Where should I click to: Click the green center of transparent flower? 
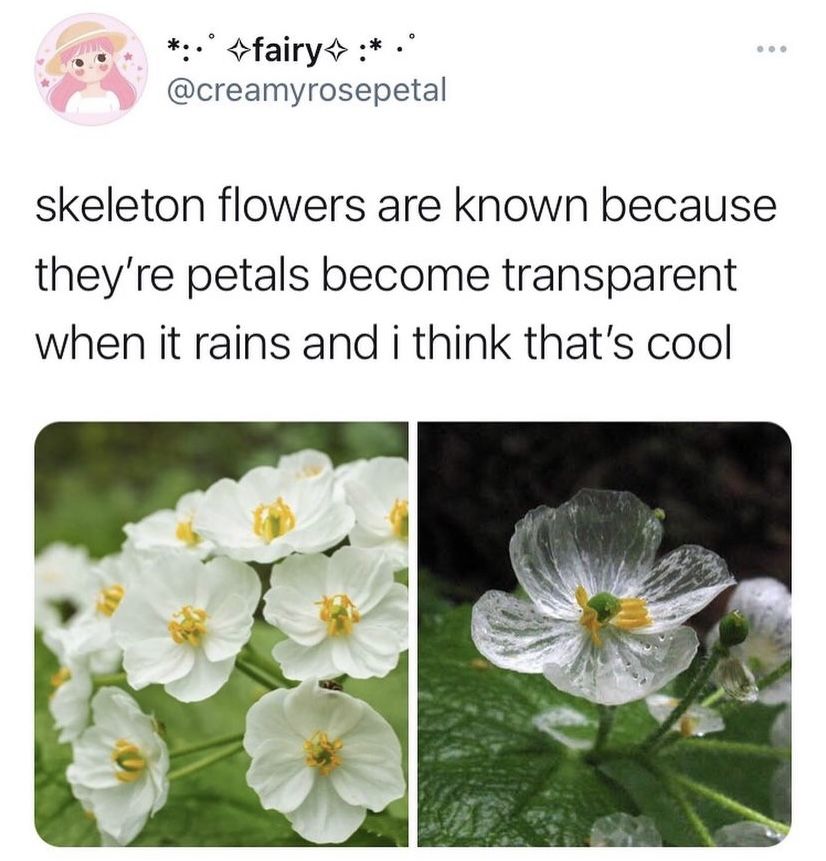[604, 607]
